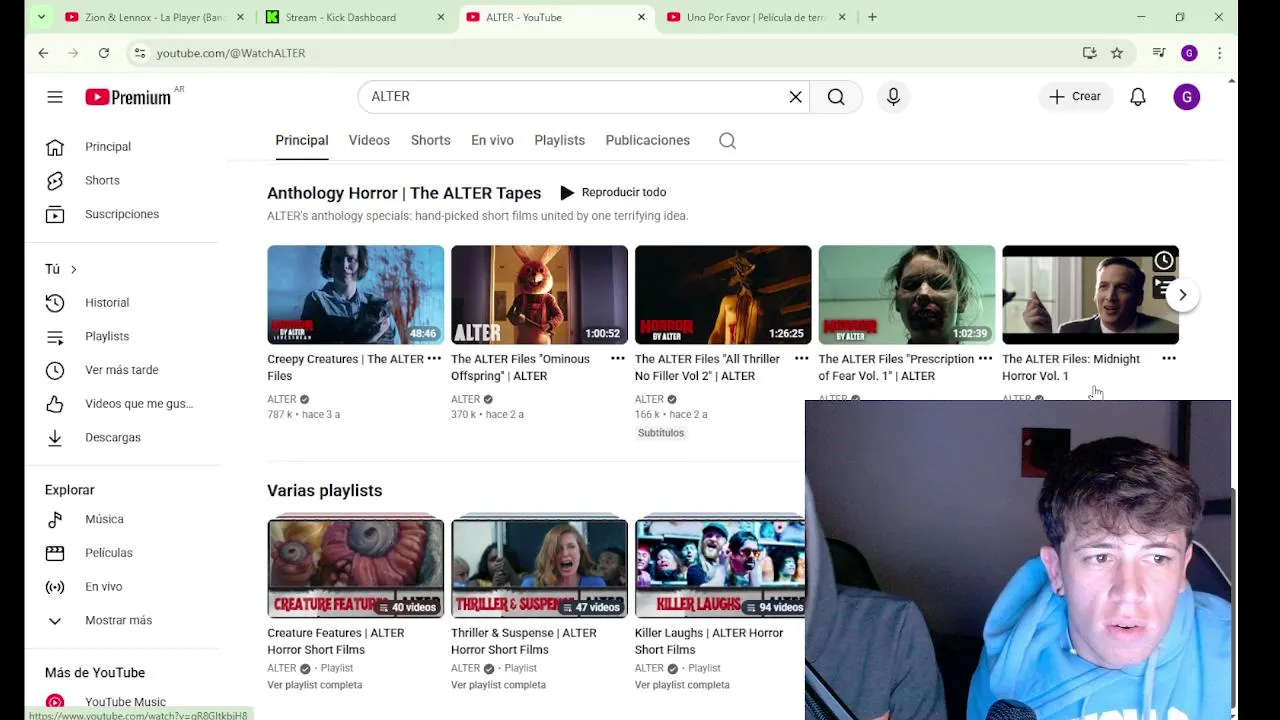Open Creature Features playlist thumbnail
This screenshot has height=720, width=1280.
[355, 567]
